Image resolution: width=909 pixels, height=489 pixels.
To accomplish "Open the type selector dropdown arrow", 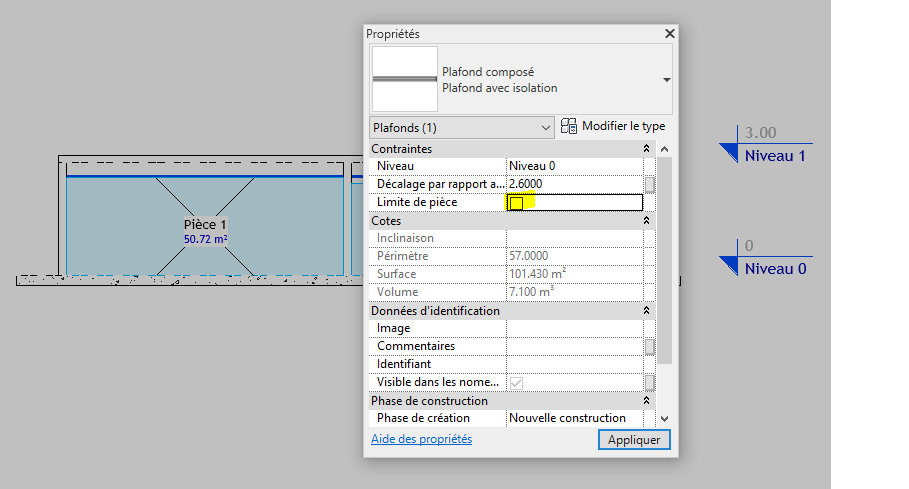I will (x=666, y=80).
